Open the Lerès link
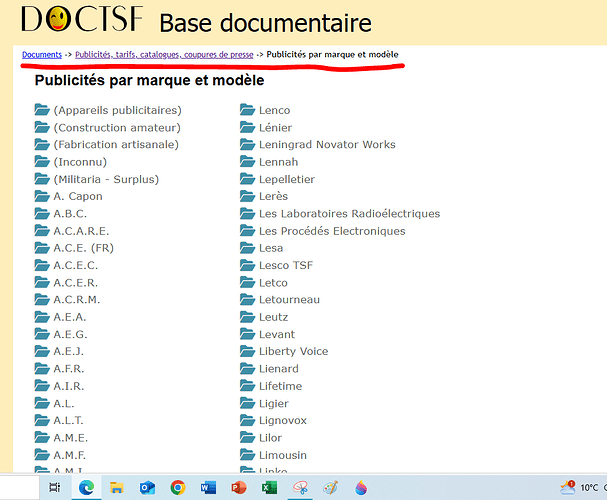 [x=273, y=196]
